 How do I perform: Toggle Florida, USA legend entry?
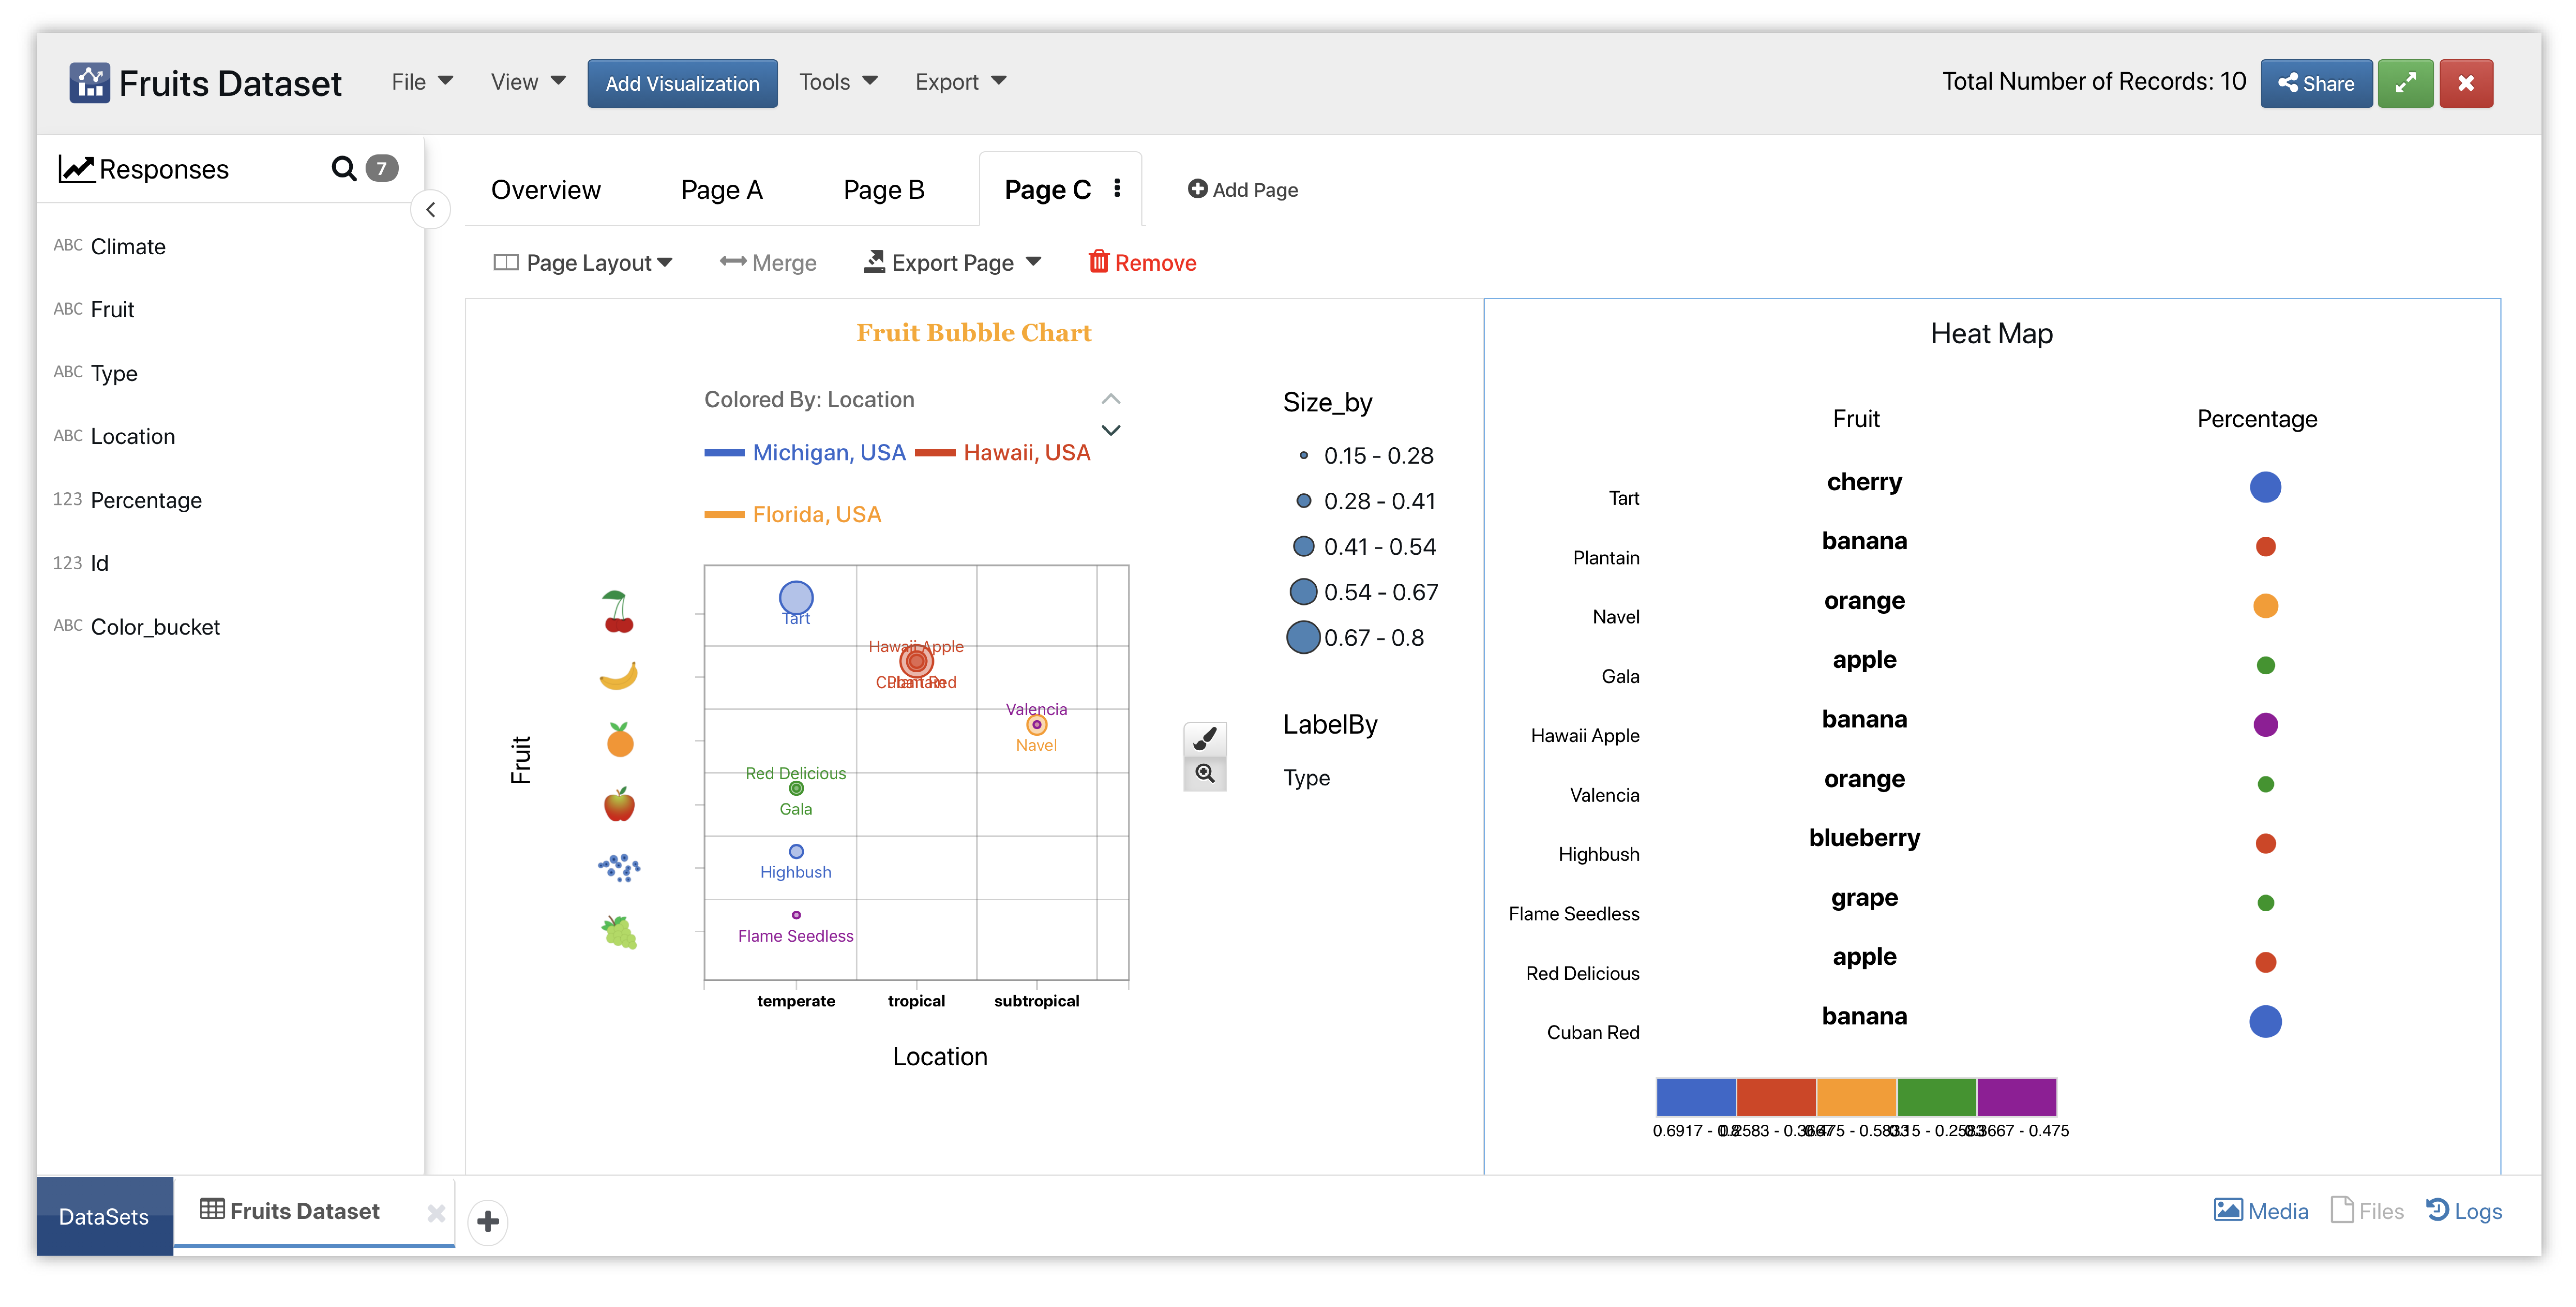(x=793, y=515)
